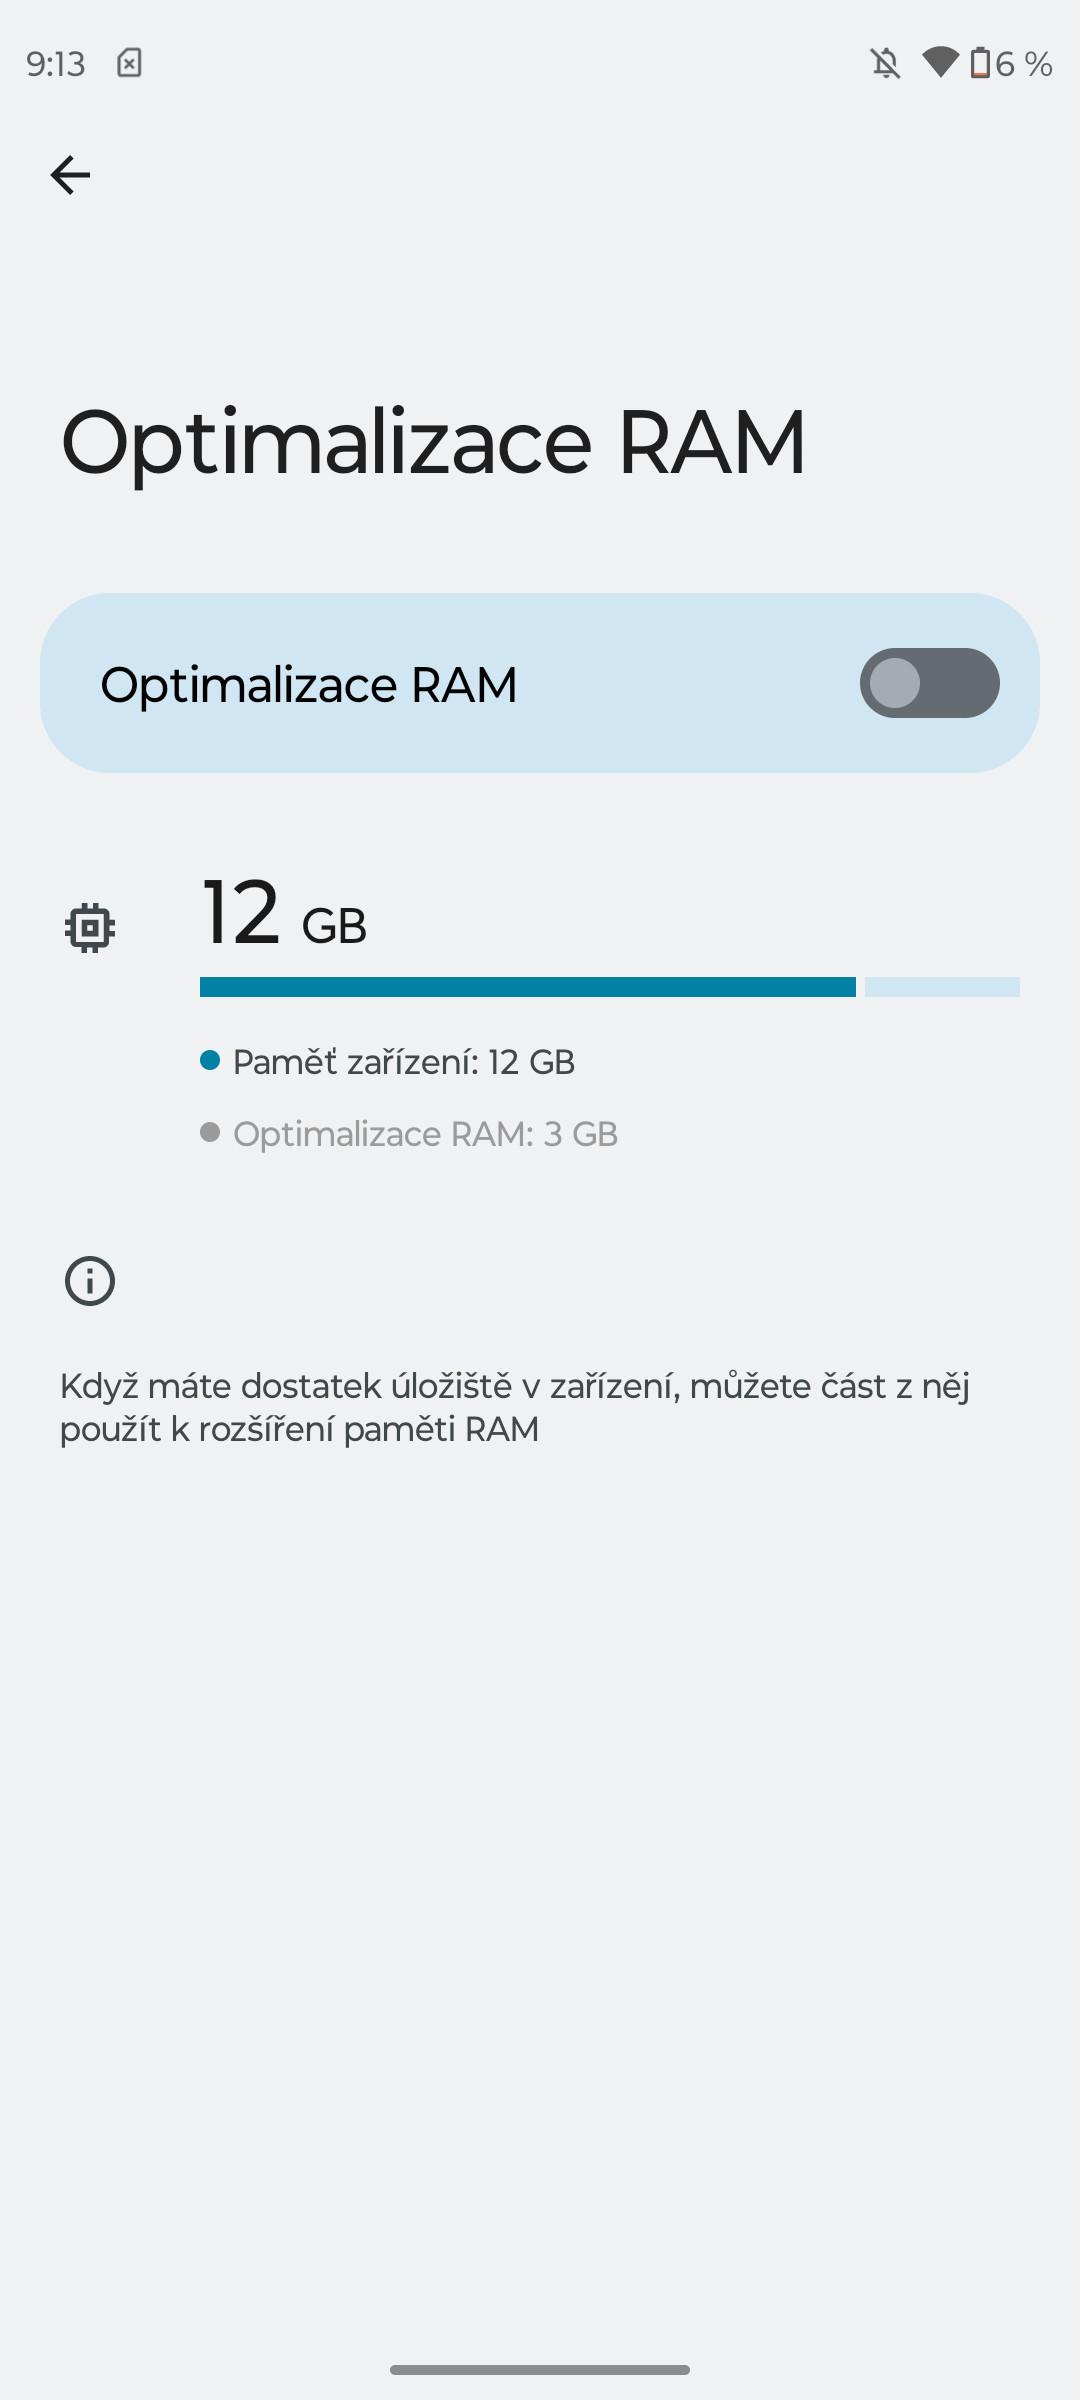Tap the 12 GB total memory value
Image resolution: width=1080 pixels, height=2400 pixels.
coord(284,913)
